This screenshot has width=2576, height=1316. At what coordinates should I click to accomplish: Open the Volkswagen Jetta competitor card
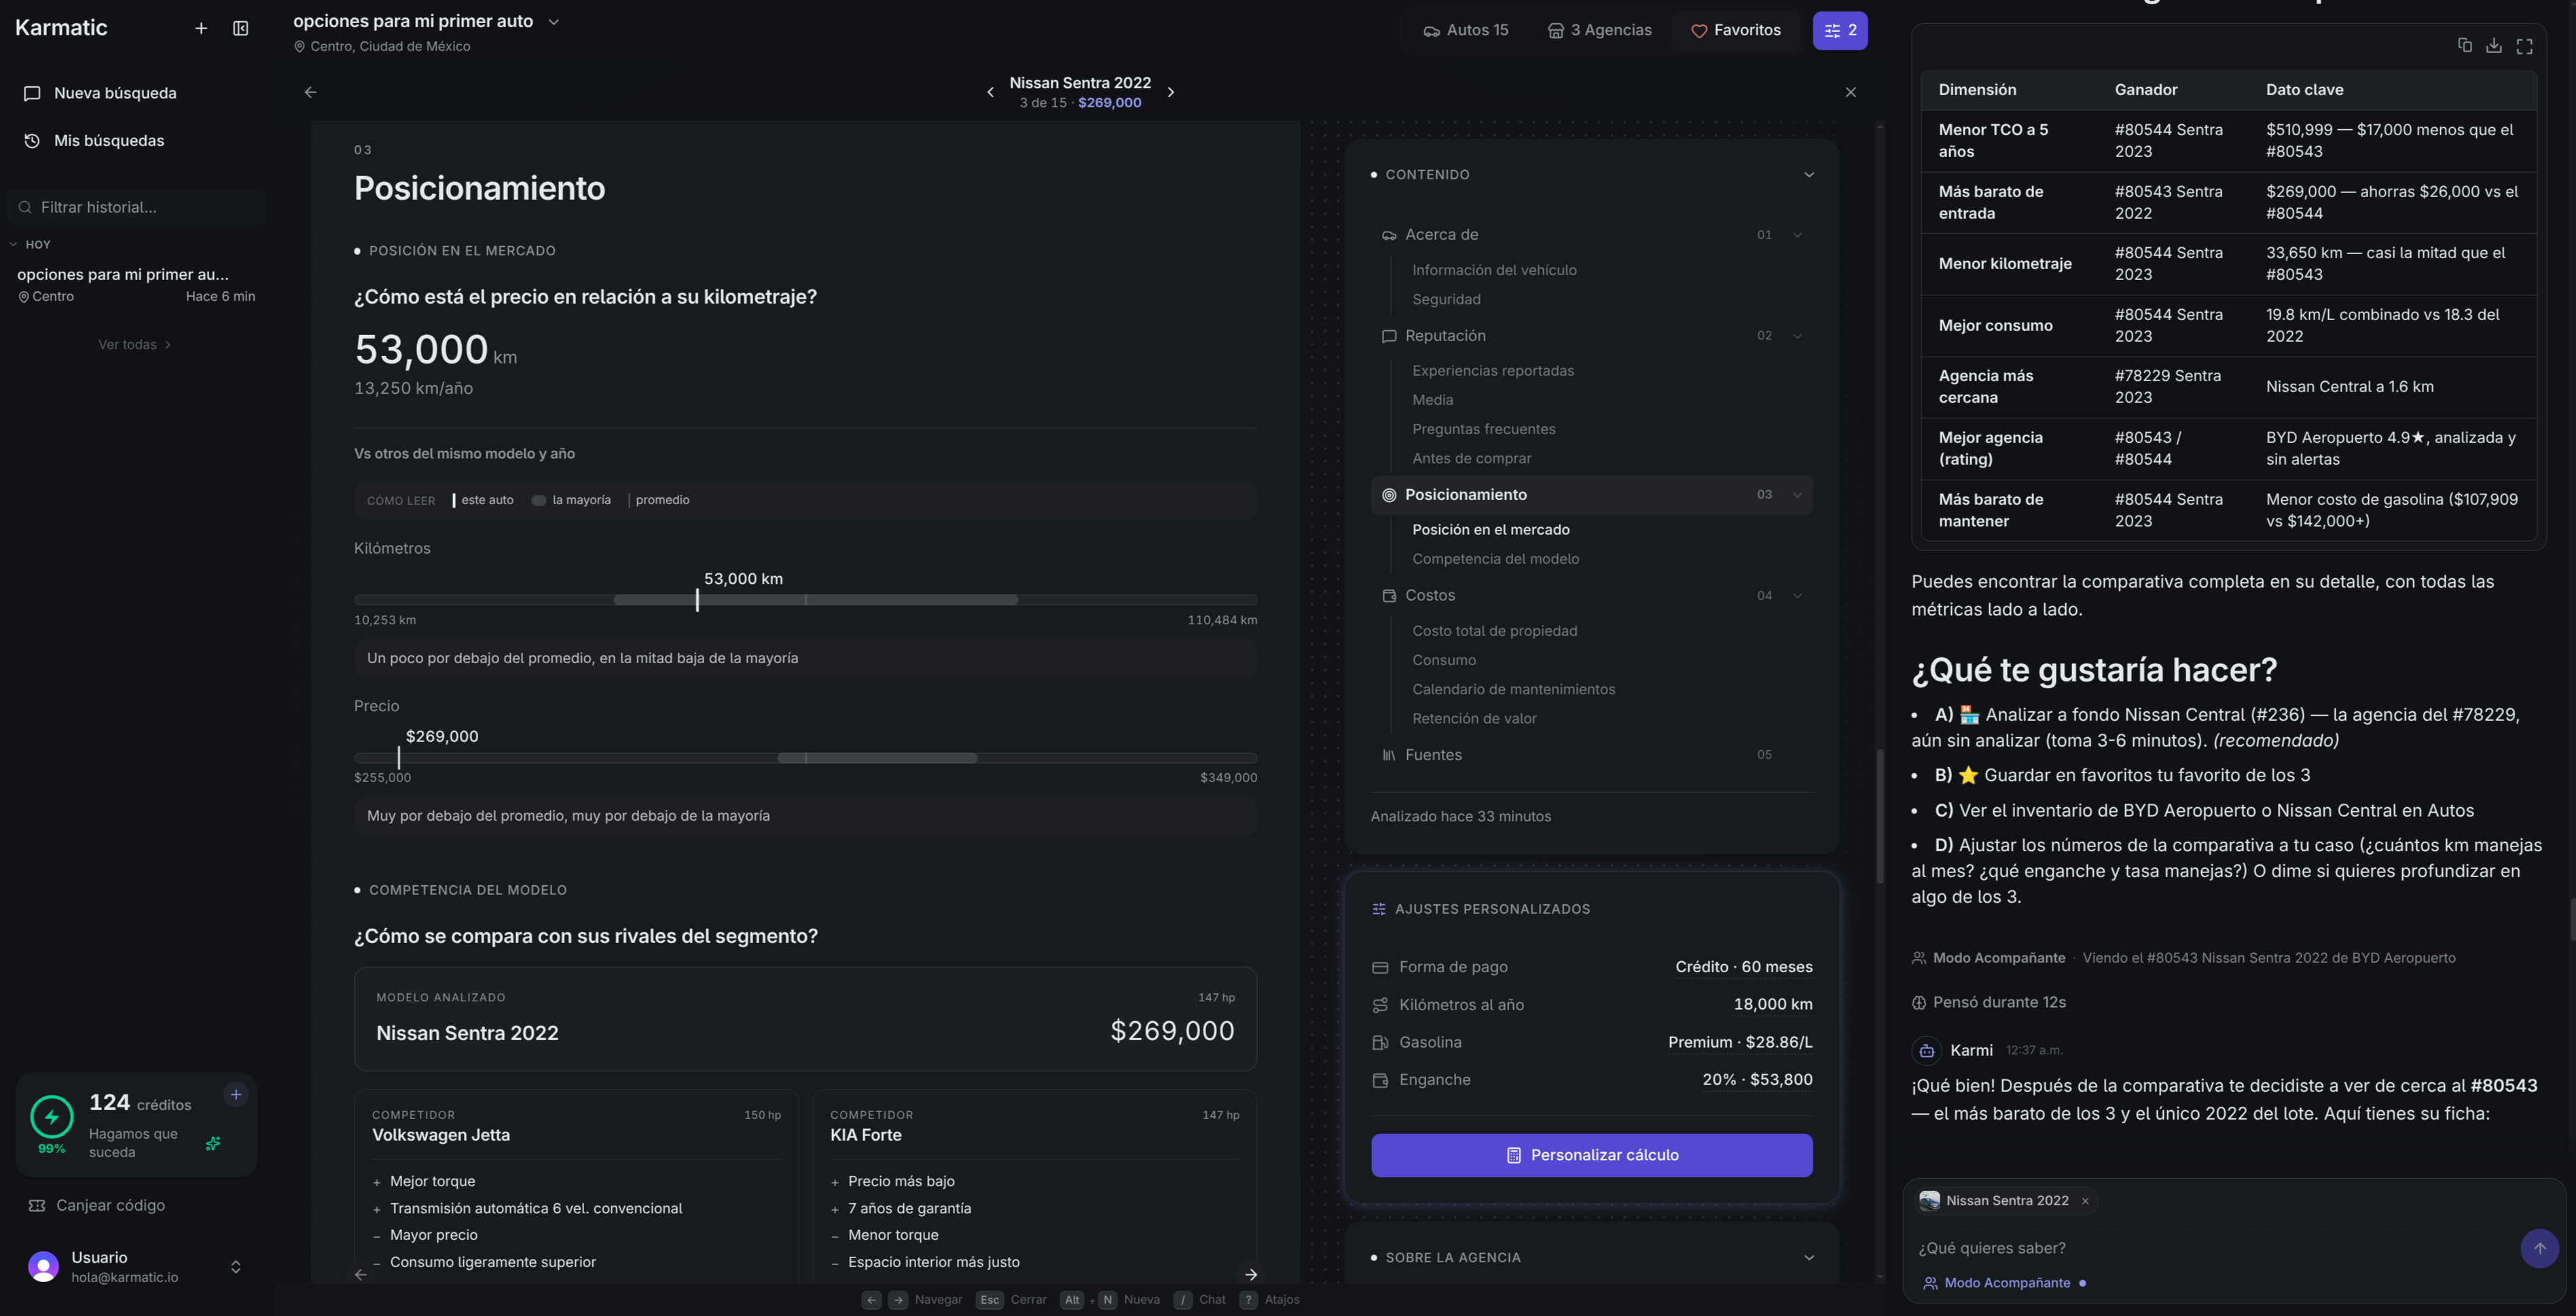point(576,1186)
